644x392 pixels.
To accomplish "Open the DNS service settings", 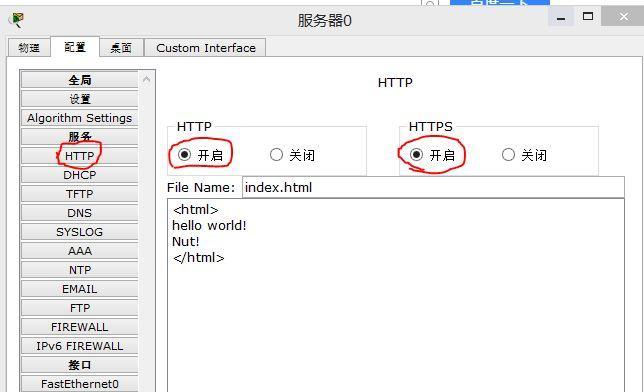I will [x=80, y=213].
